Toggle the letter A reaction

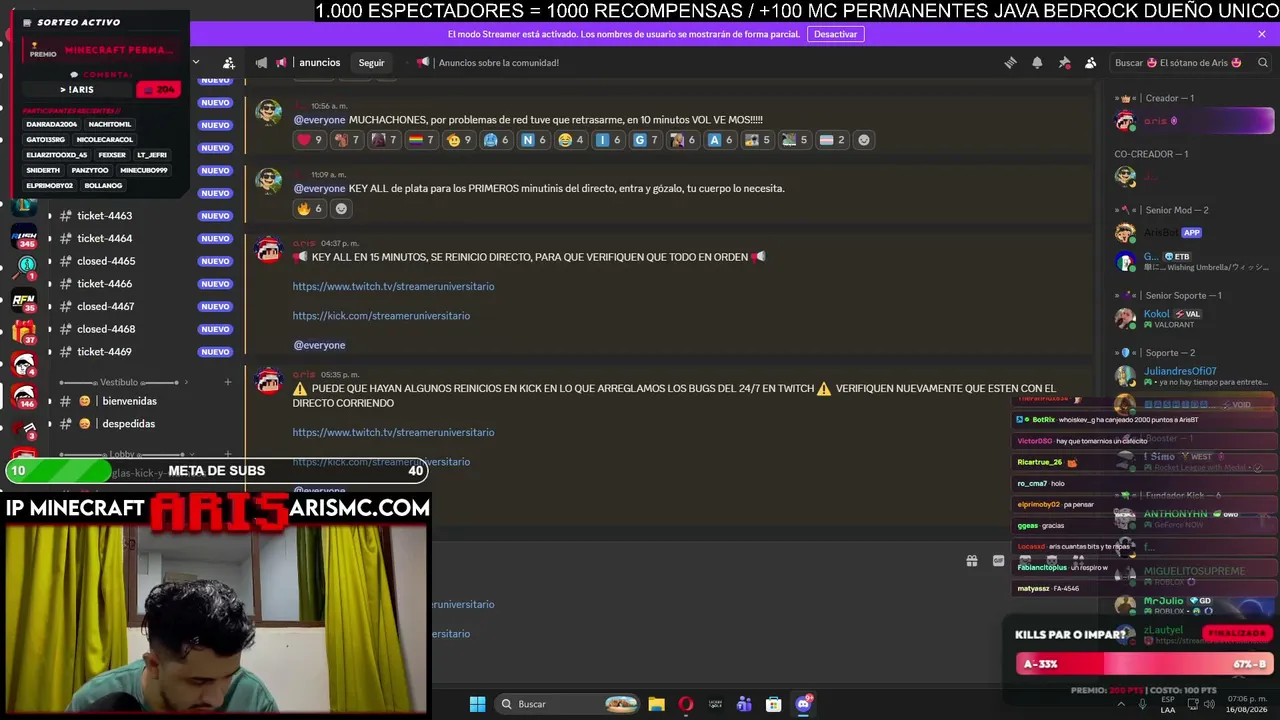click(720, 140)
